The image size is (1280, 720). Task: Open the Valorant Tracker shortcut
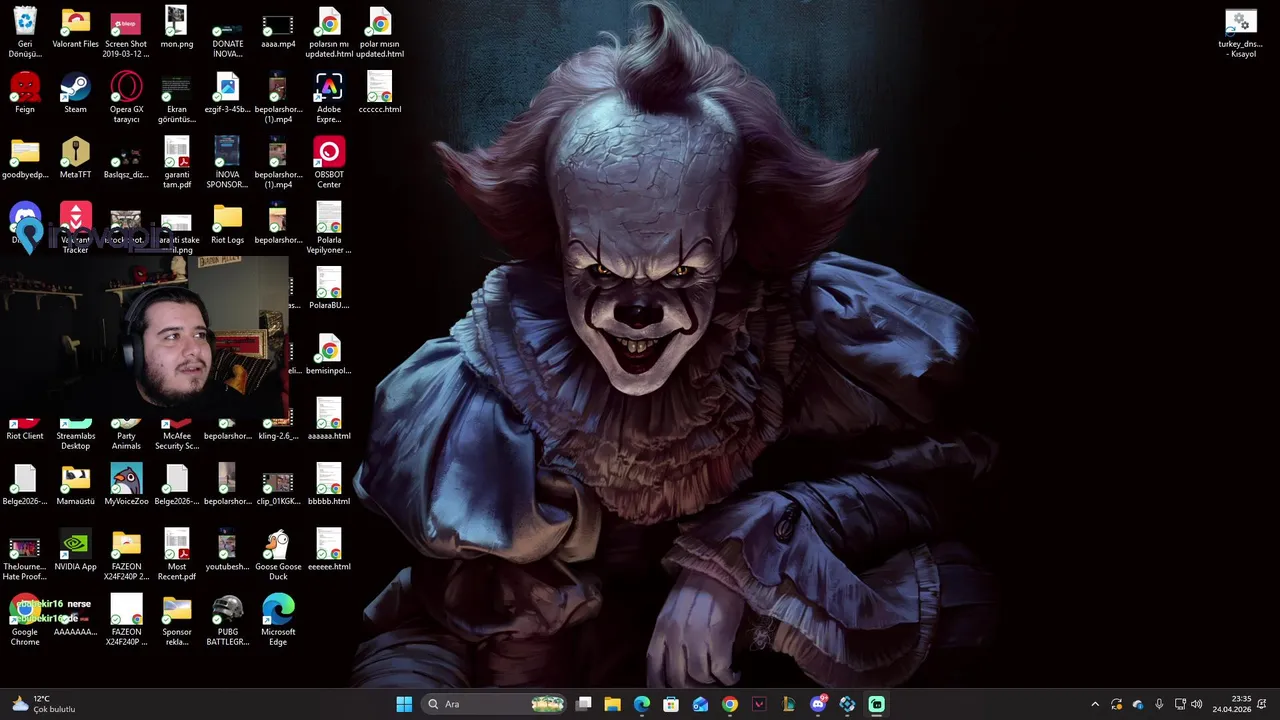click(76, 227)
